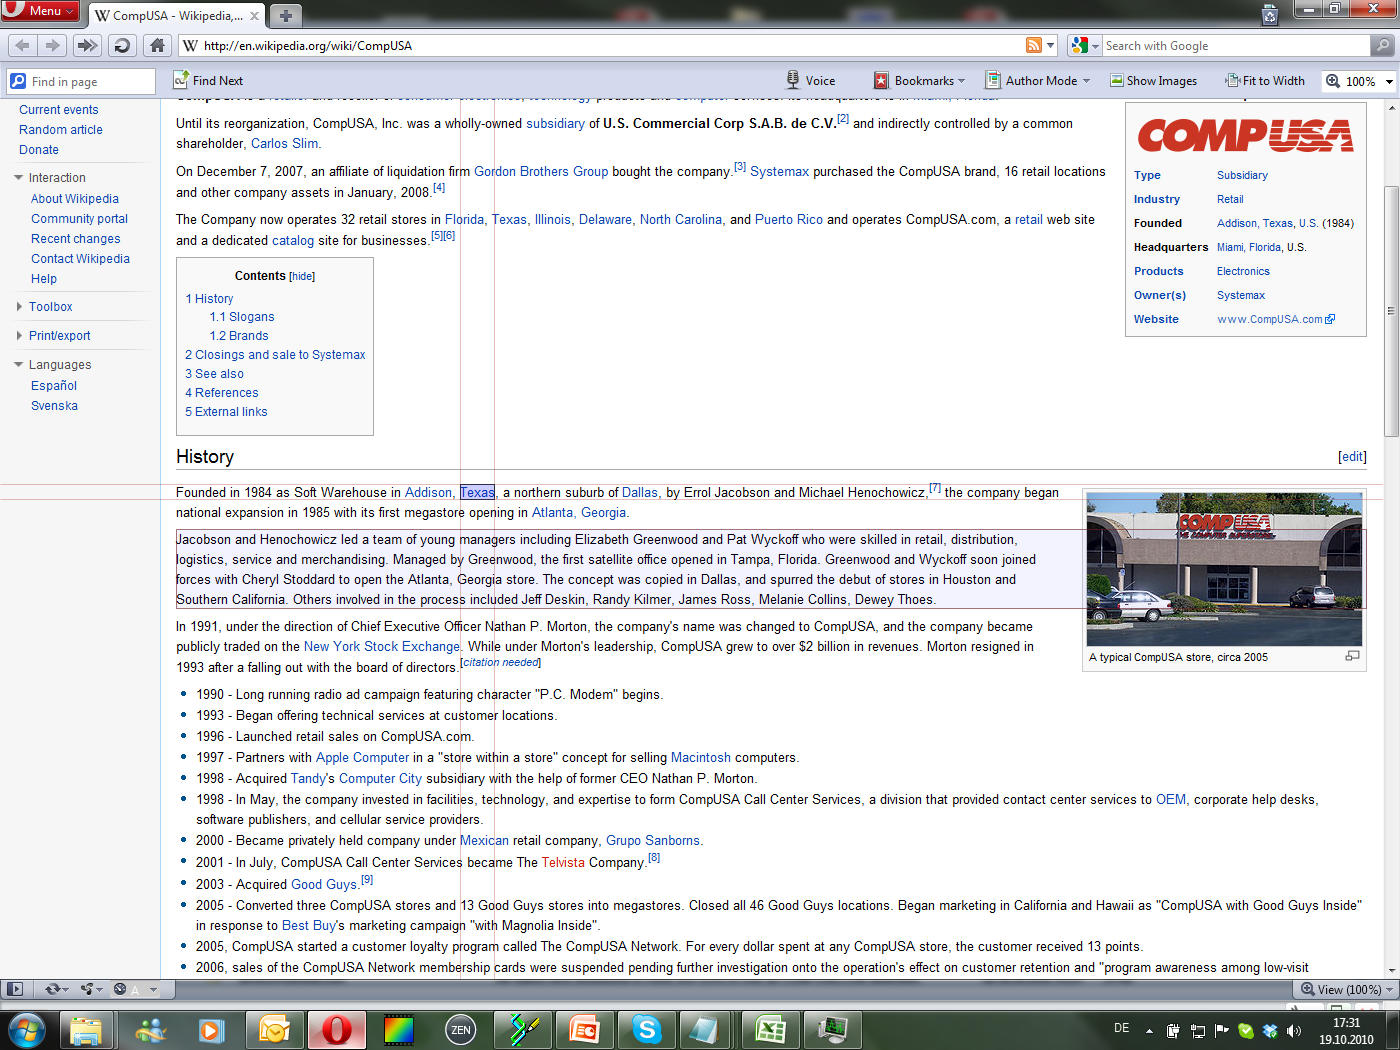1400x1050 pixels.
Task: Switch to Opera in the taskbar
Action: (337, 1030)
